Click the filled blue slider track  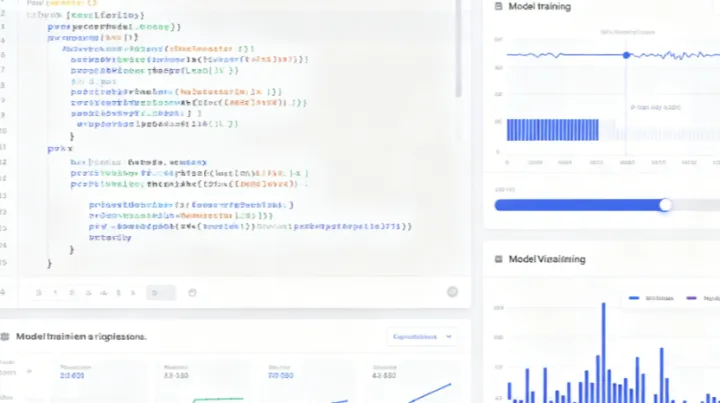click(579, 205)
